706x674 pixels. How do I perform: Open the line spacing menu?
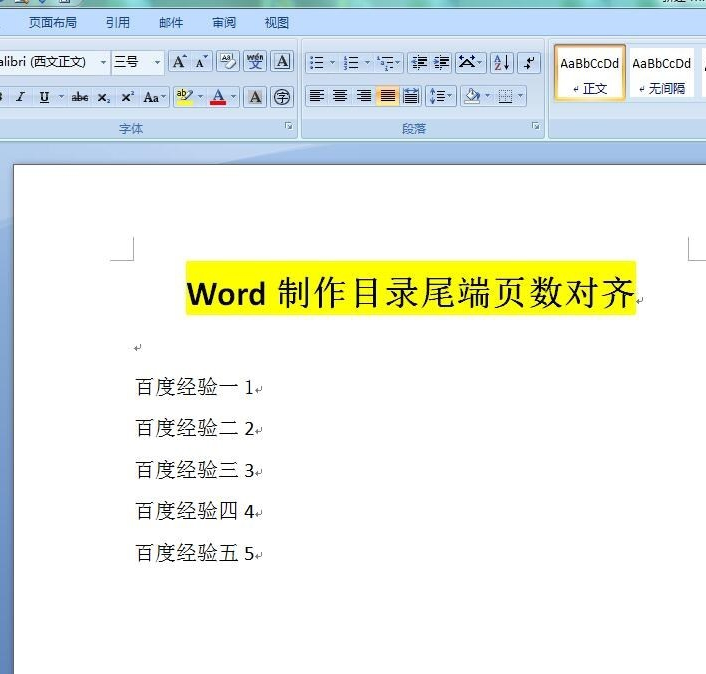(x=441, y=96)
